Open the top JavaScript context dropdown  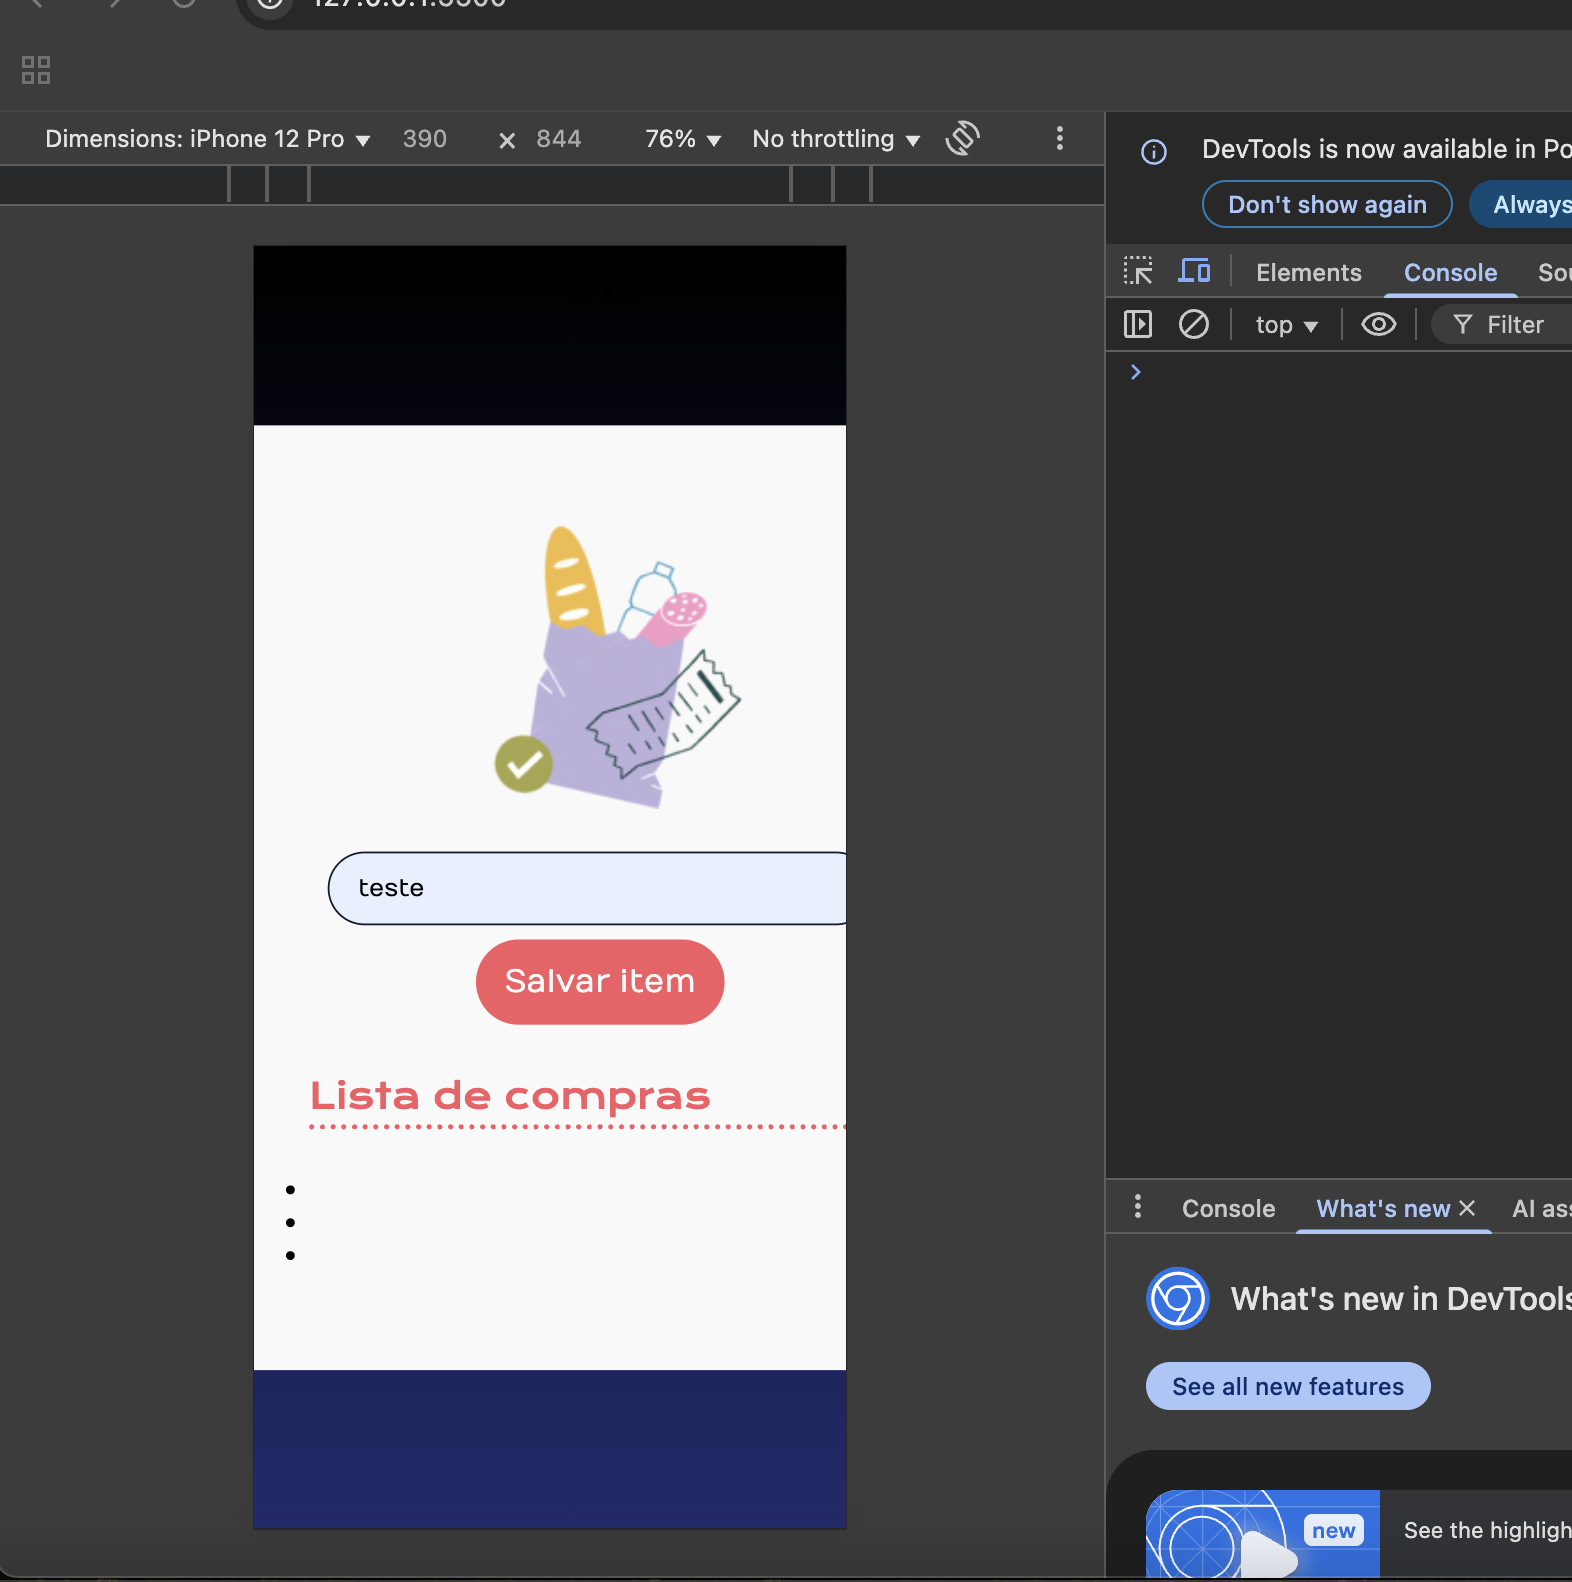(1287, 325)
